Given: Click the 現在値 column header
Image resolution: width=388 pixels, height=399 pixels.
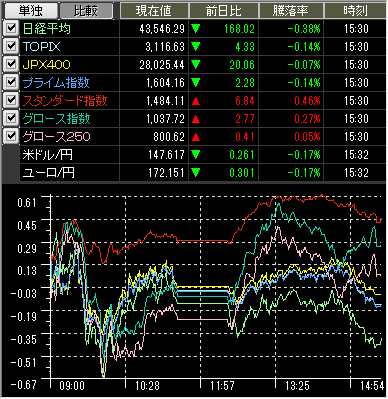Looking at the screenshot, I should [154, 11].
